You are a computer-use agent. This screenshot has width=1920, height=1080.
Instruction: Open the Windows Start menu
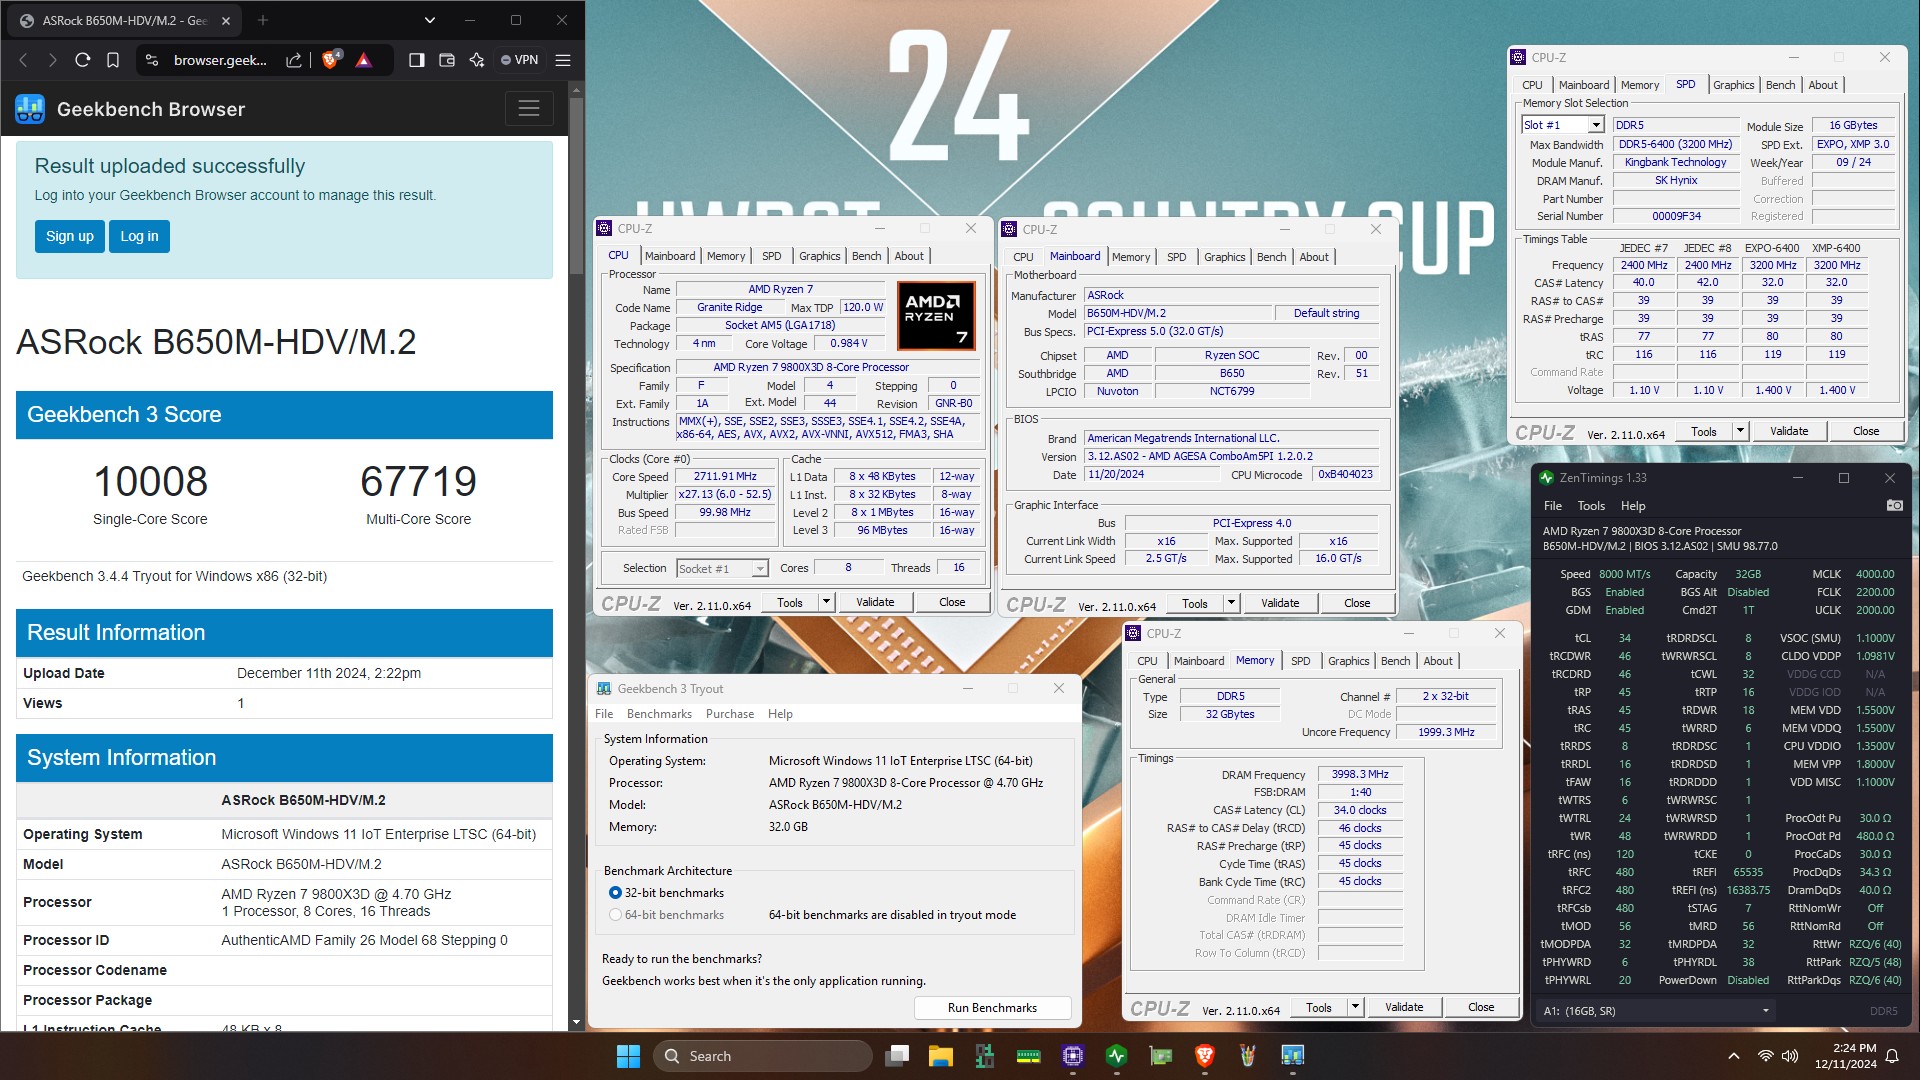coord(628,1056)
